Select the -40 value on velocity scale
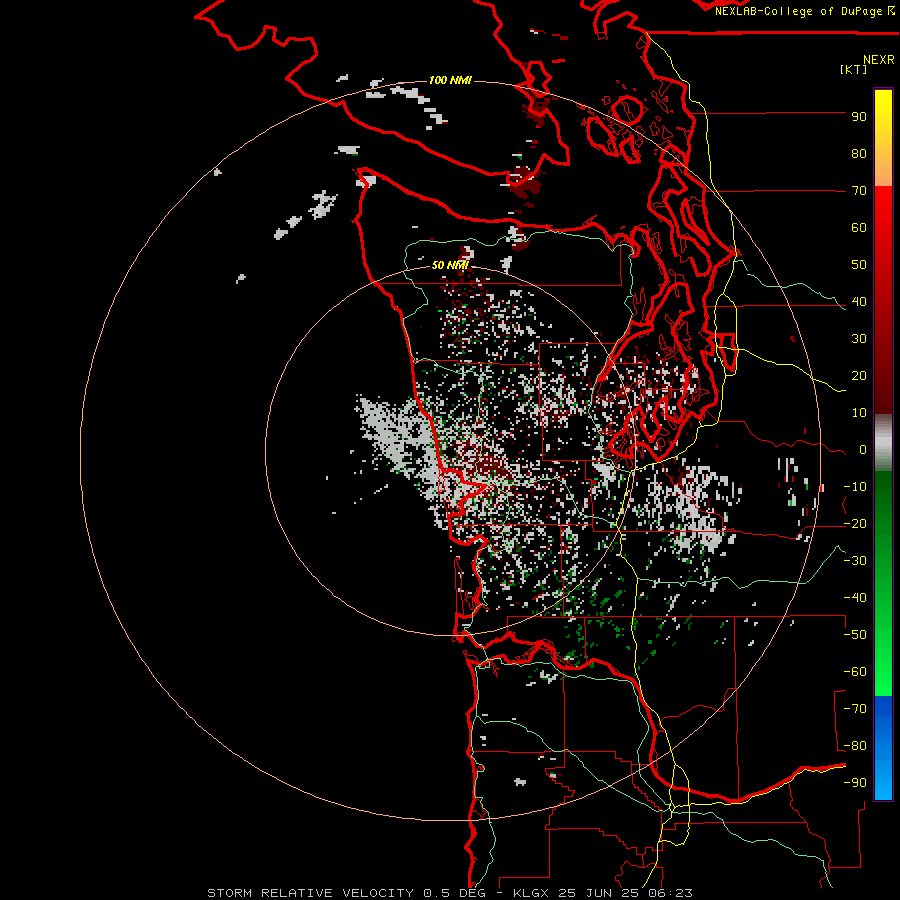 tap(855, 598)
